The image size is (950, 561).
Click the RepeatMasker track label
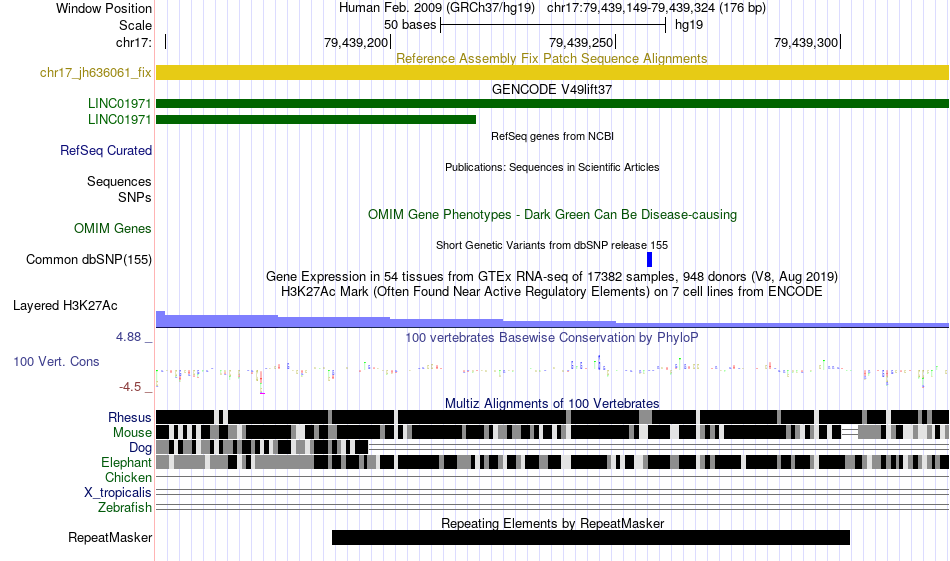click(110, 537)
